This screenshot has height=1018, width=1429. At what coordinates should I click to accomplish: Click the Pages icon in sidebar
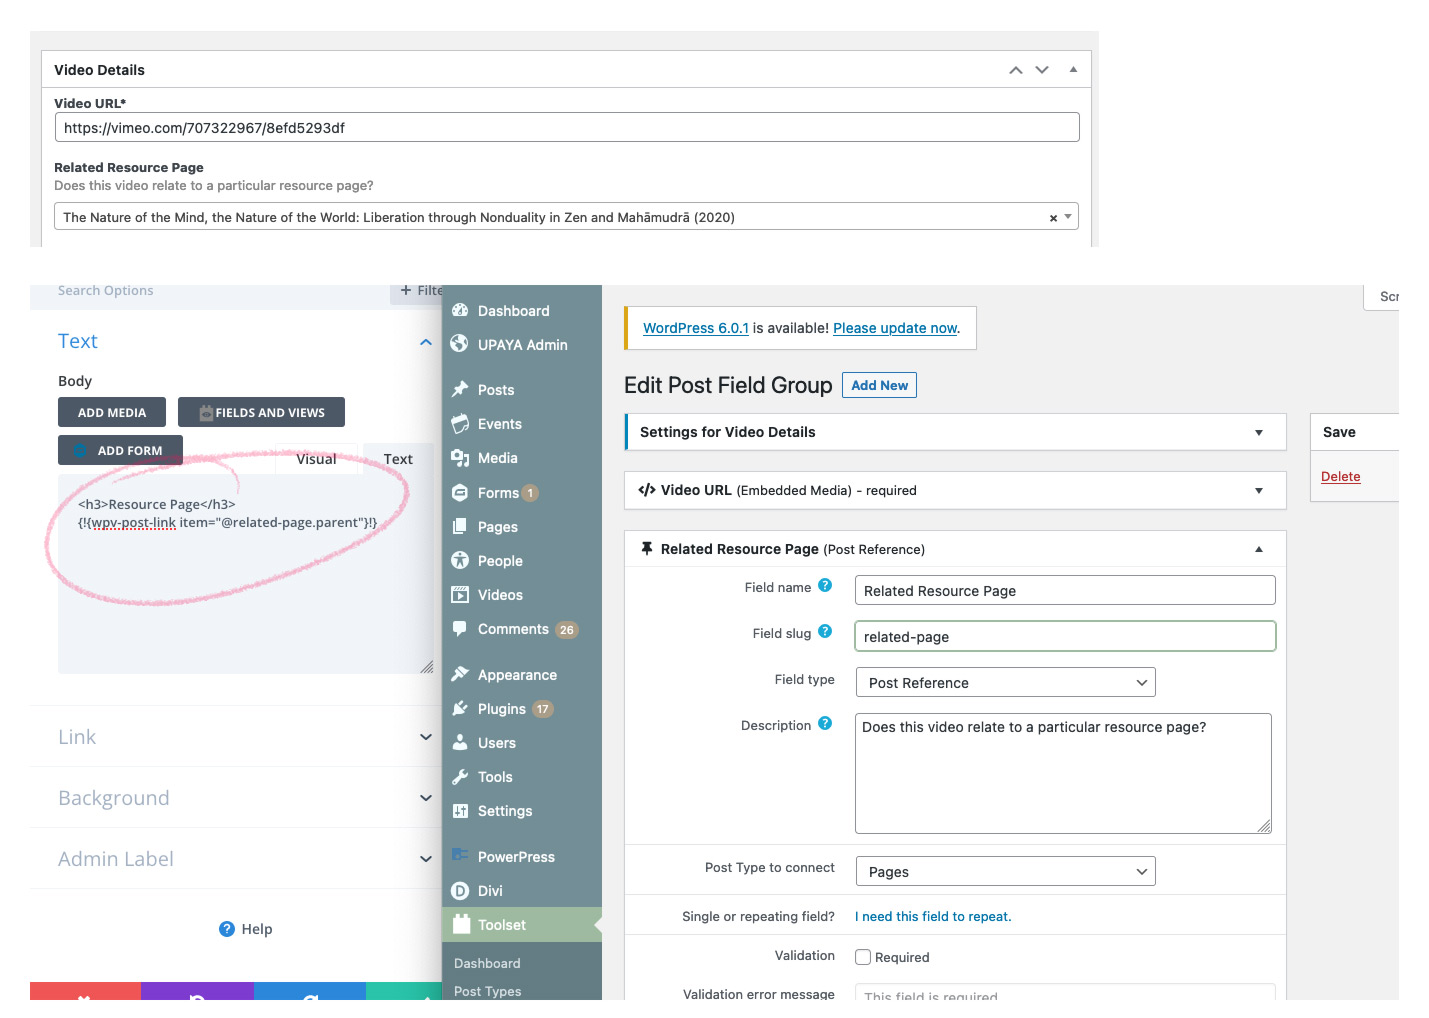click(460, 526)
